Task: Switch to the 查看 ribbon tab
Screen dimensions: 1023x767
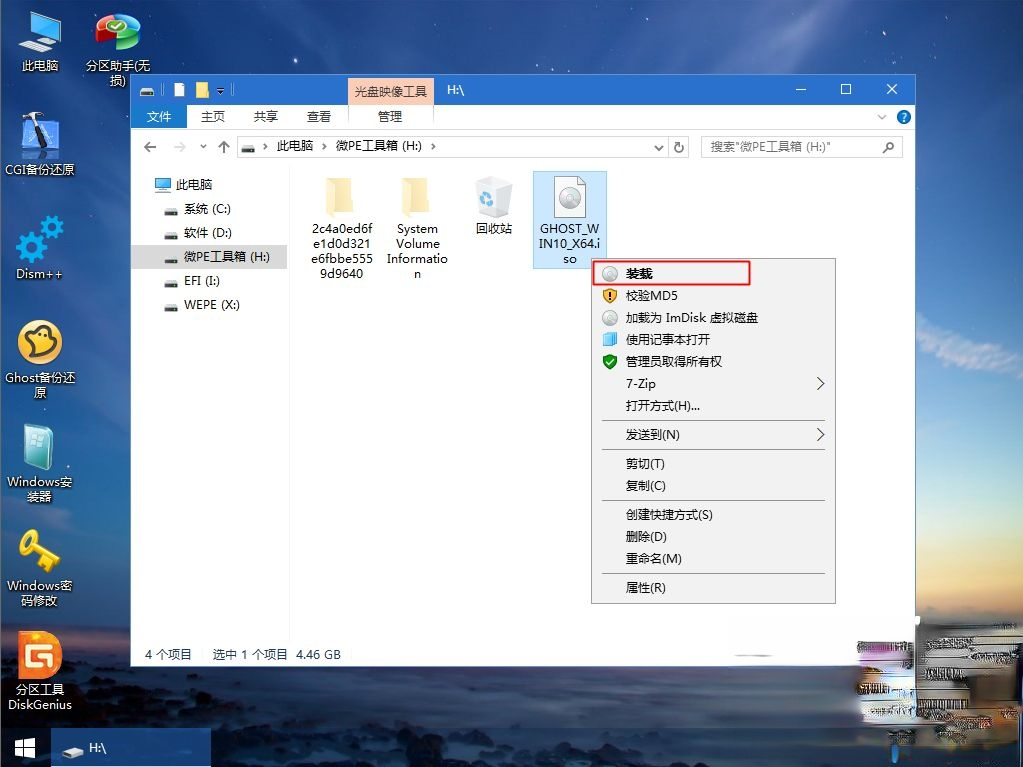Action: 318,116
